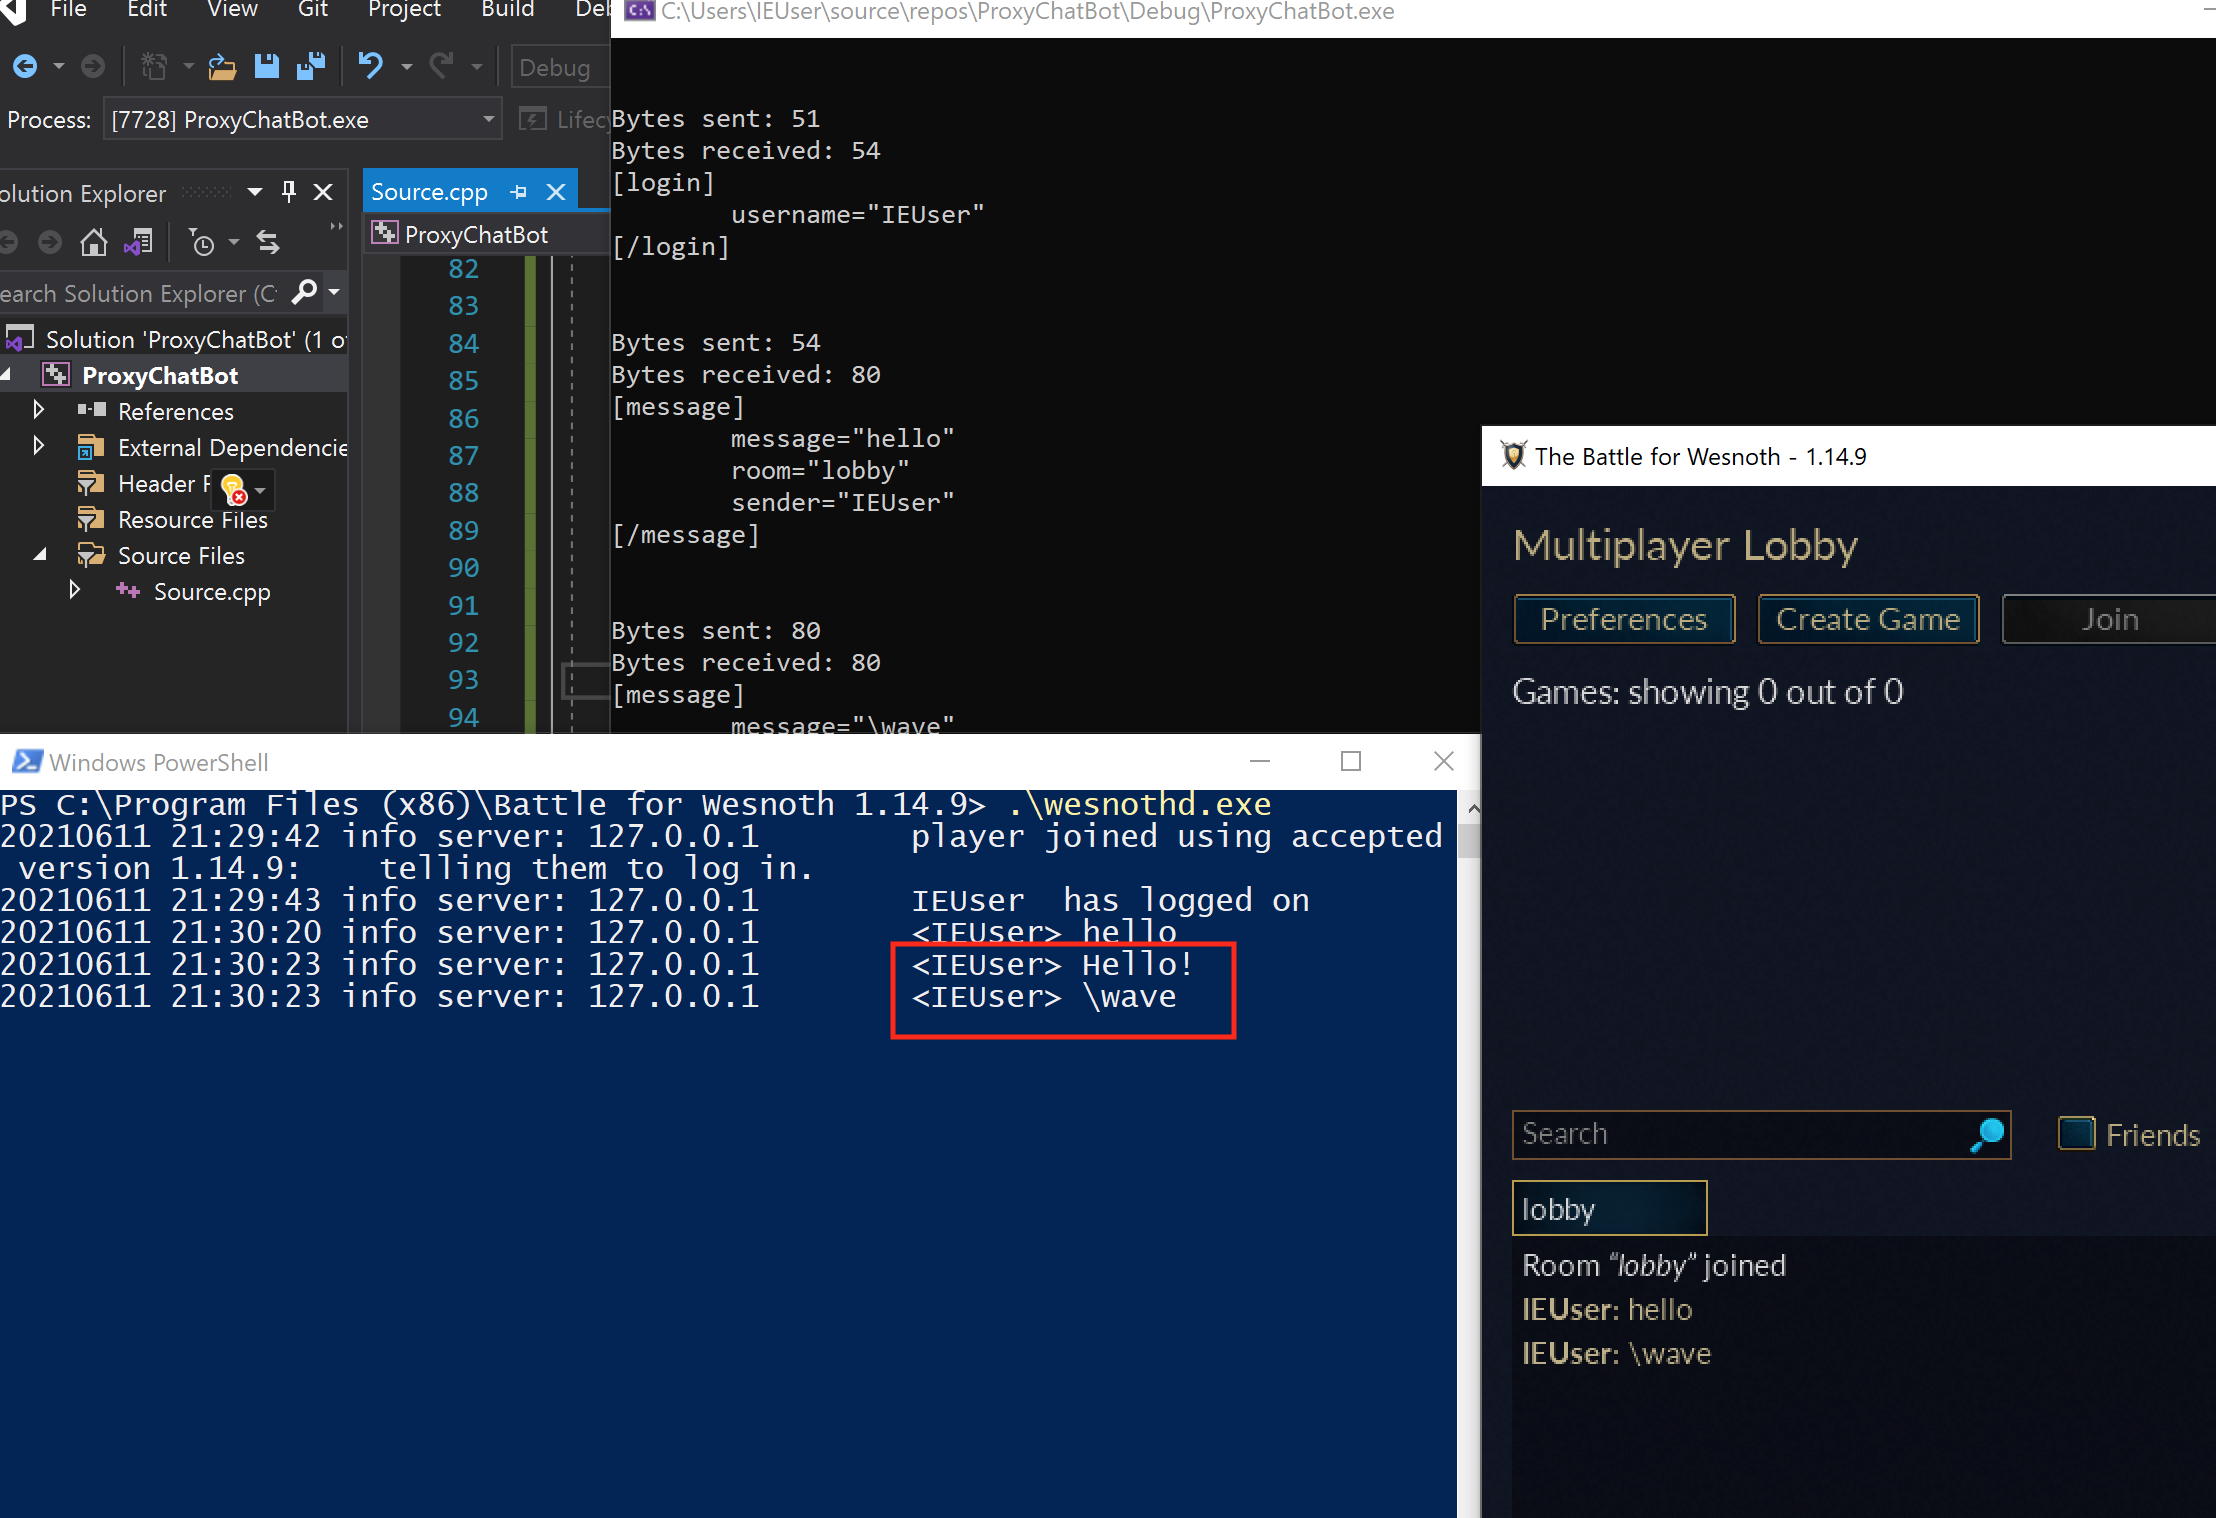Click the Navigate Forward arrow in main toolbar
This screenshot has height=1518, width=2216.
click(x=93, y=67)
